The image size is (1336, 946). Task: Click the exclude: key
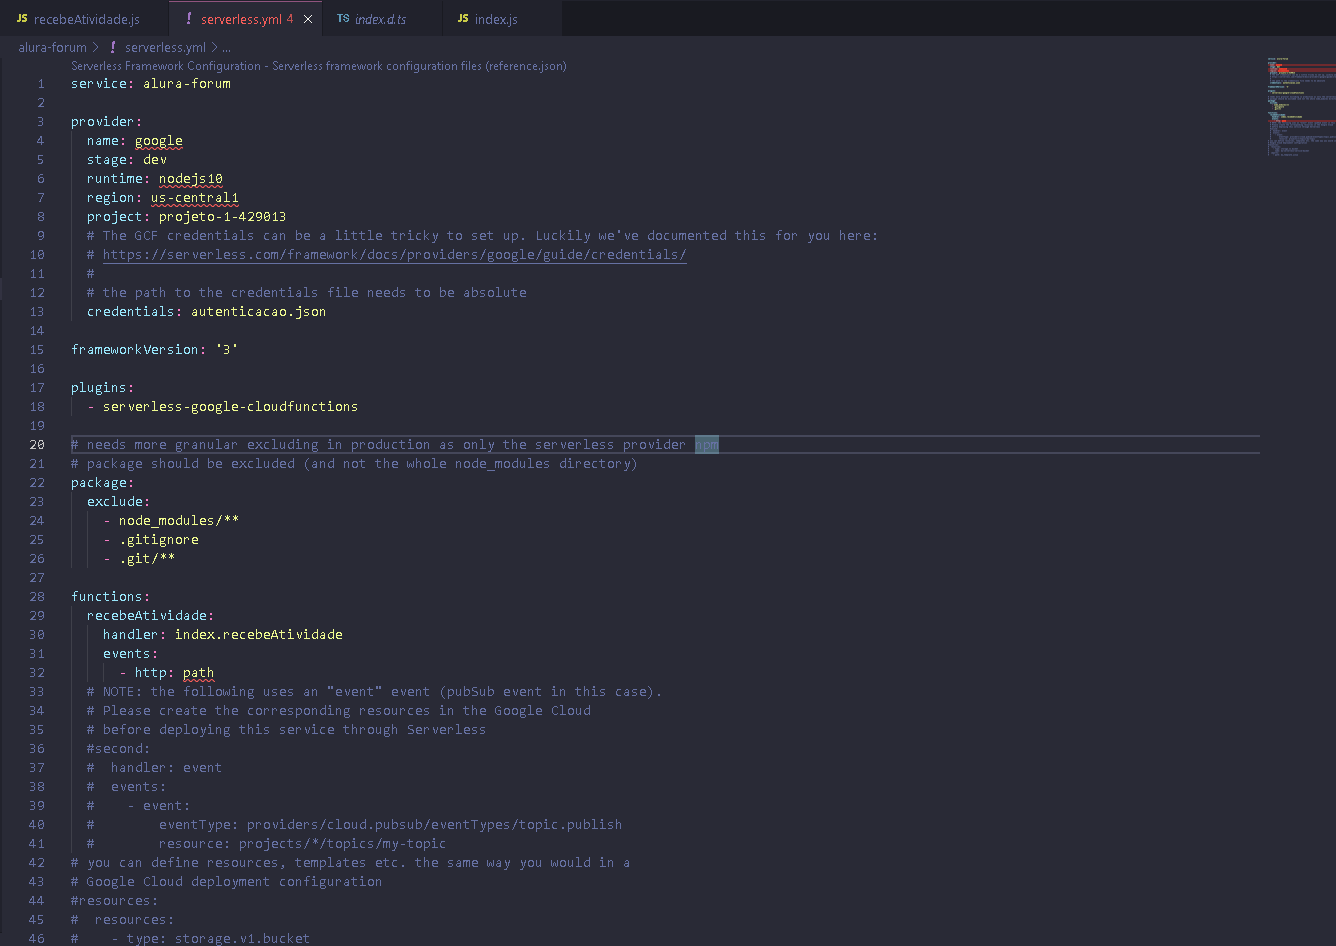point(119,502)
